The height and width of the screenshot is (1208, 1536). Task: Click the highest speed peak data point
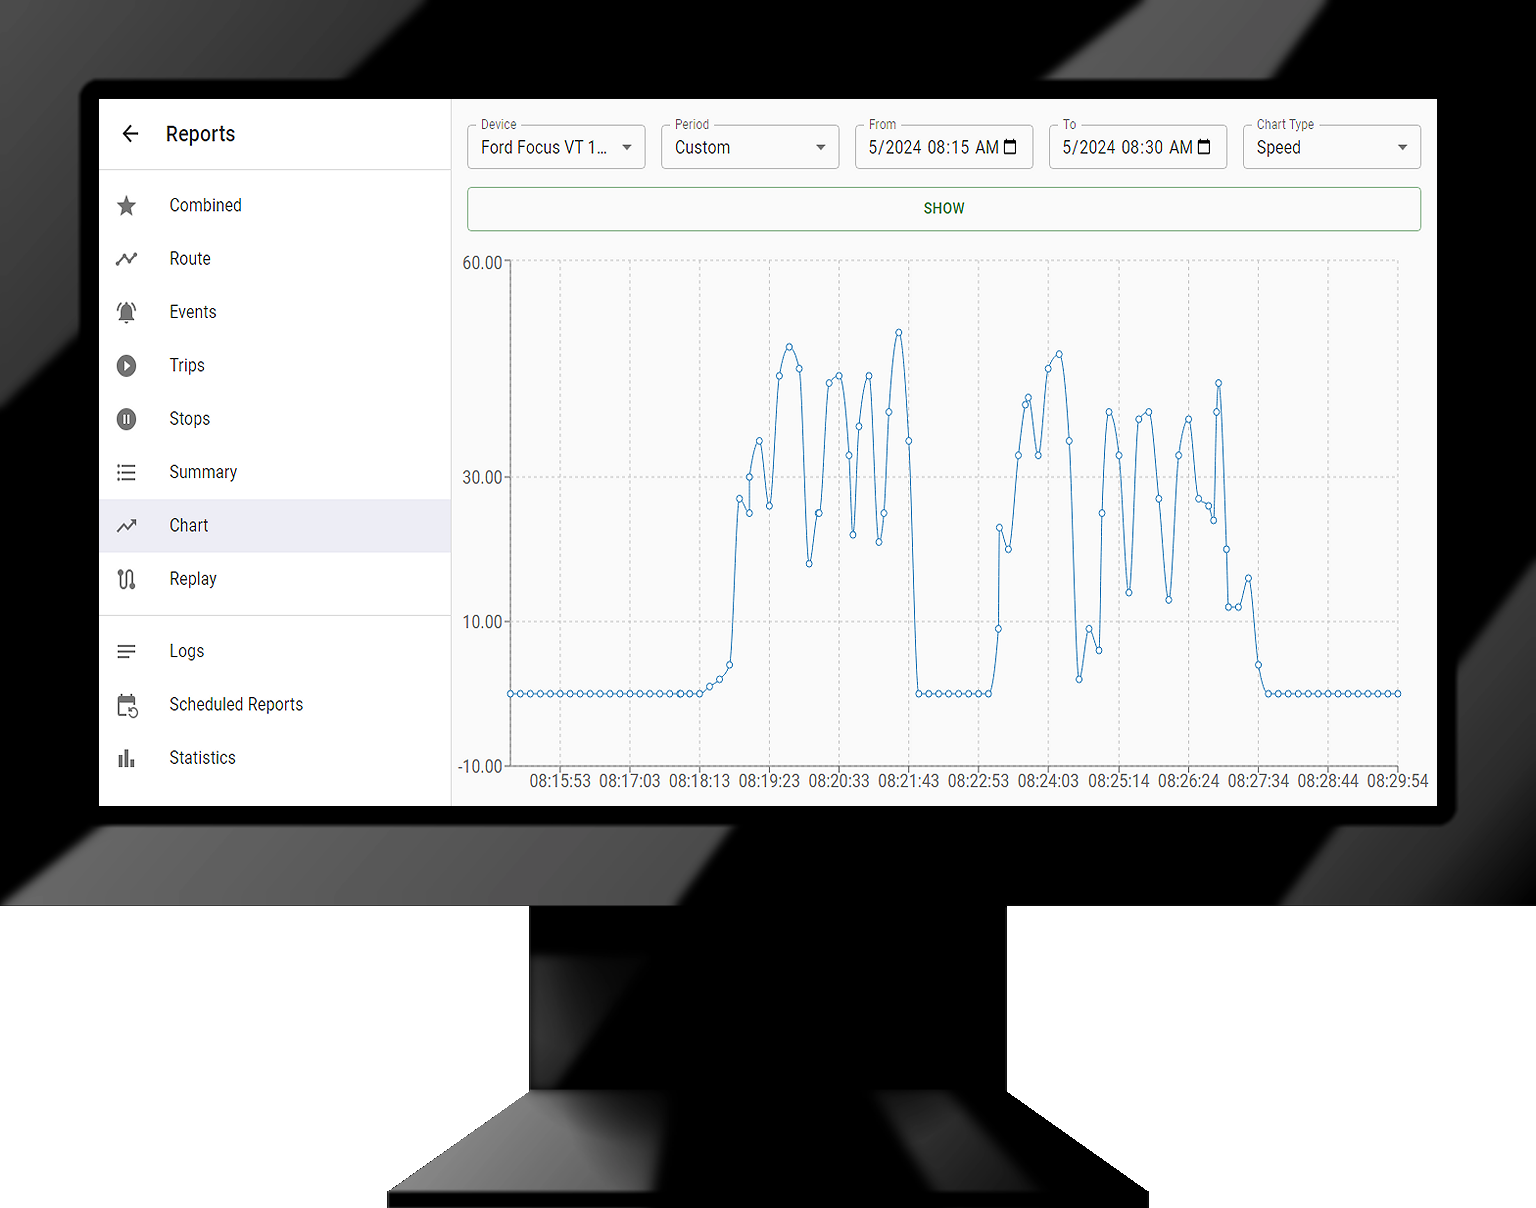point(899,332)
